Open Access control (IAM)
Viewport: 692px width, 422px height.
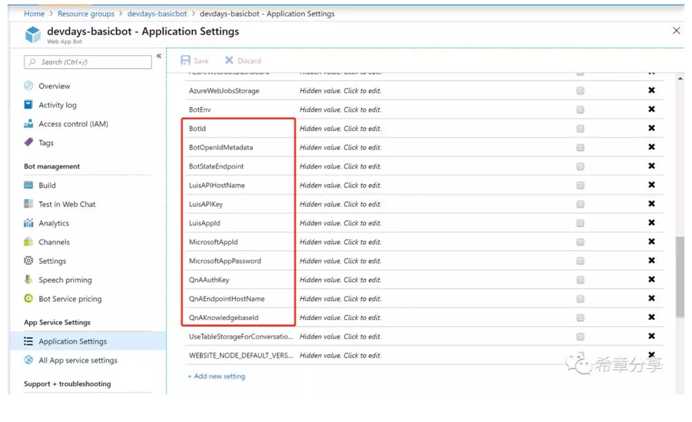pos(73,124)
